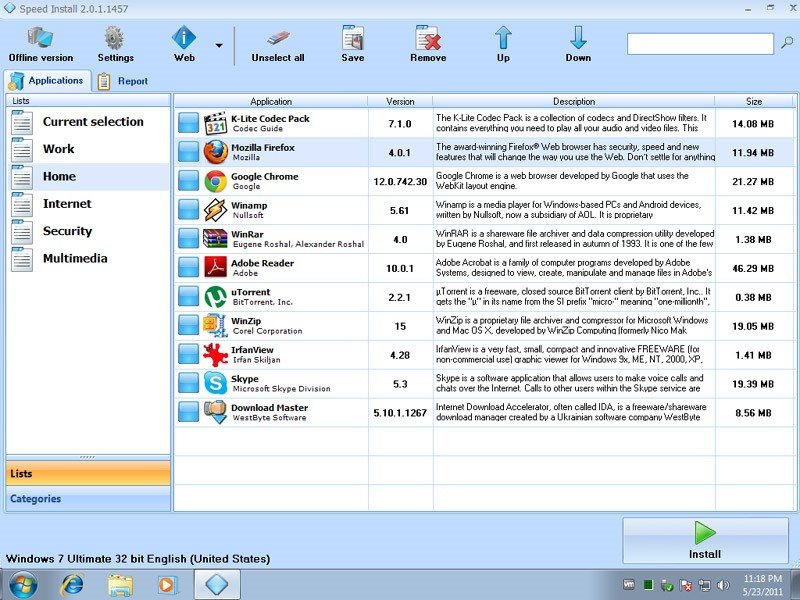Viewport: 800px width, 600px height.
Task: Click the search magnifier icon
Action: click(x=787, y=43)
